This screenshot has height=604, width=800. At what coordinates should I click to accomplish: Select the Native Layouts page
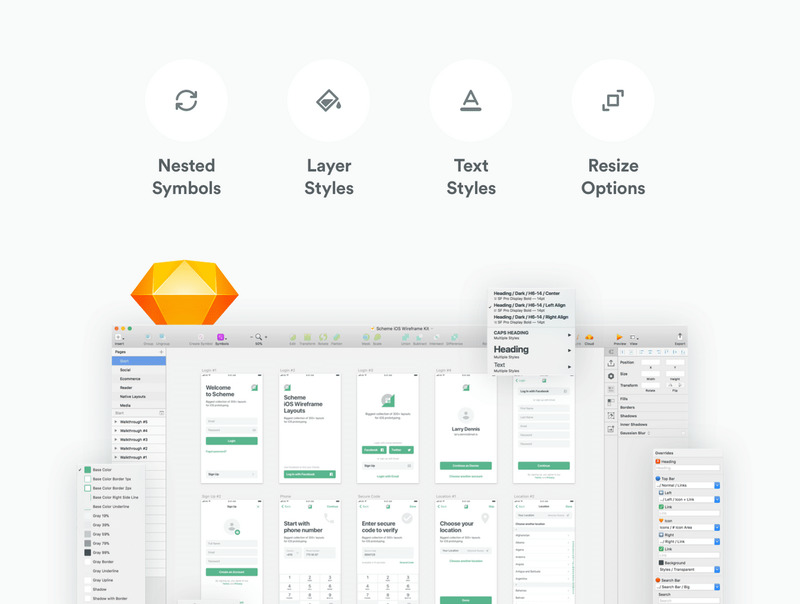click(x=139, y=396)
